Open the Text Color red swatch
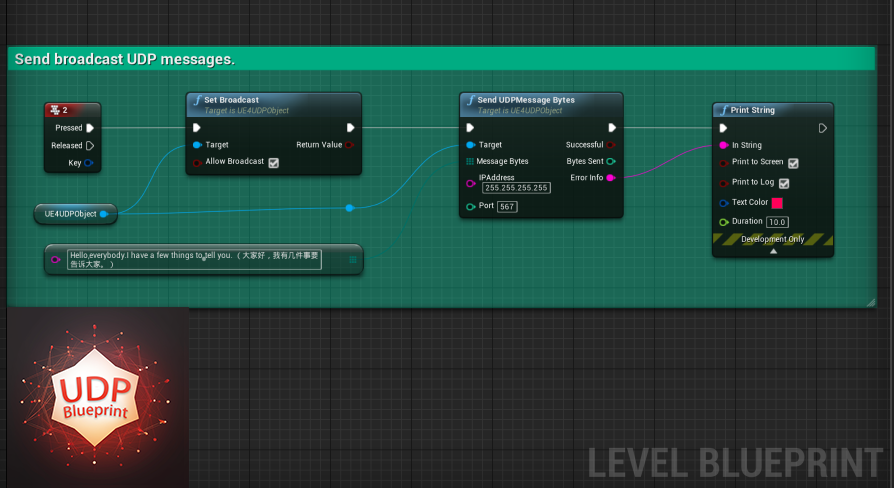Image resolution: width=894 pixels, height=488 pixels. pos(777,202)
